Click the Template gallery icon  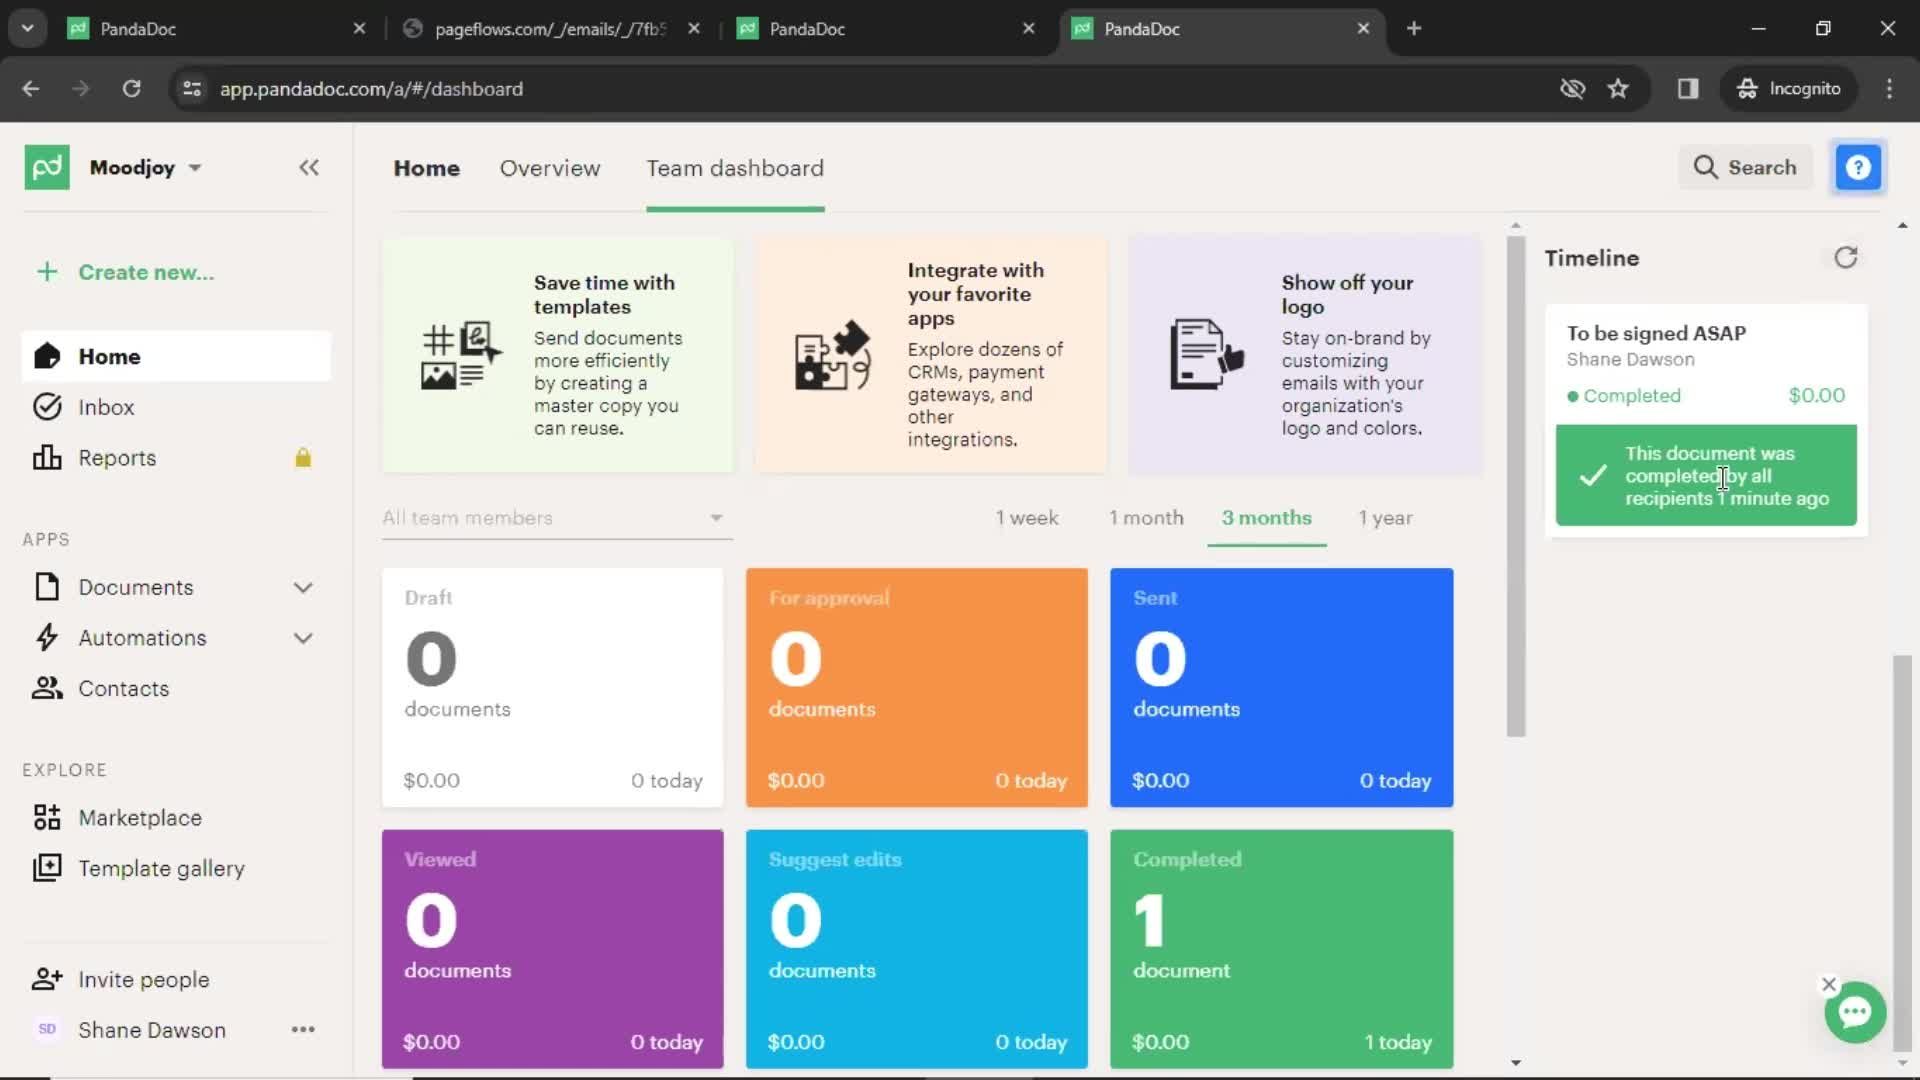tap(47, 868)
